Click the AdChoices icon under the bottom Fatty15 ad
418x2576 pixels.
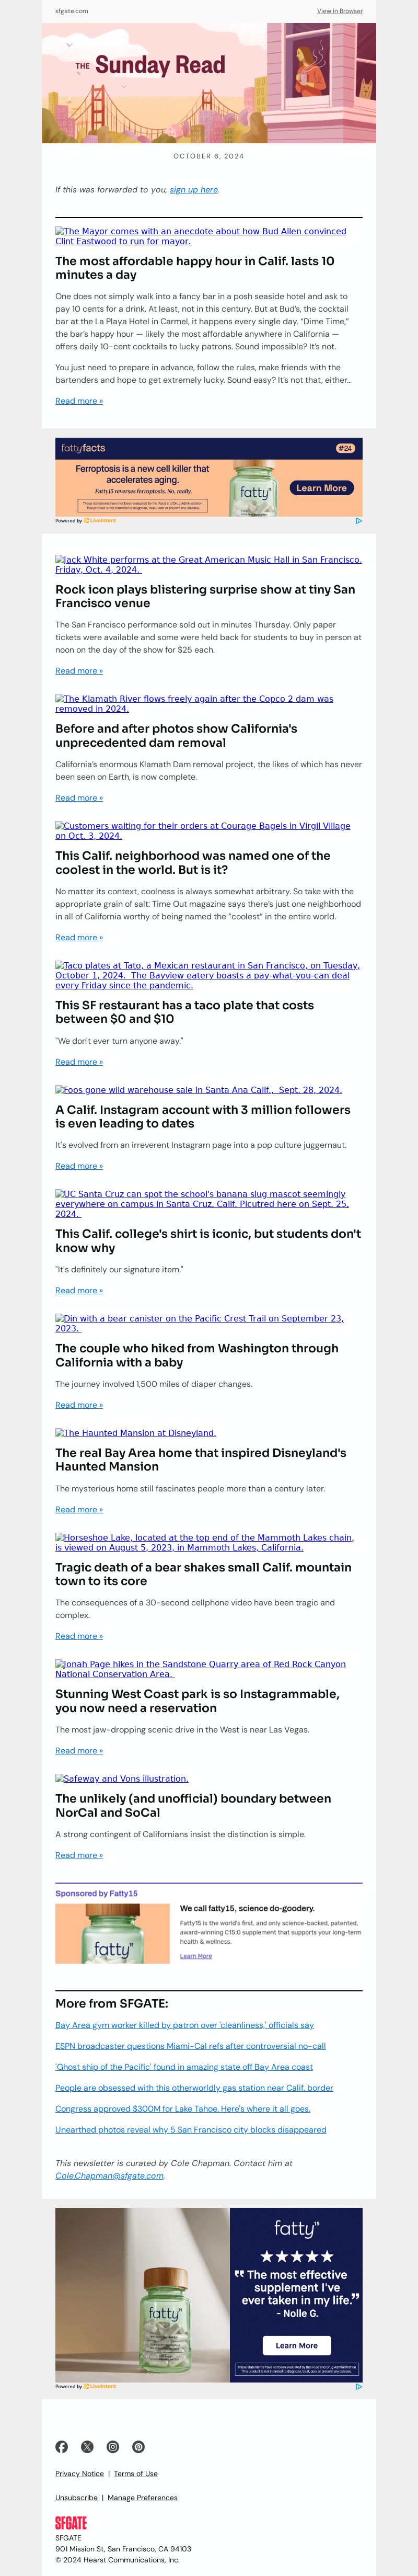coord(358,2386)
